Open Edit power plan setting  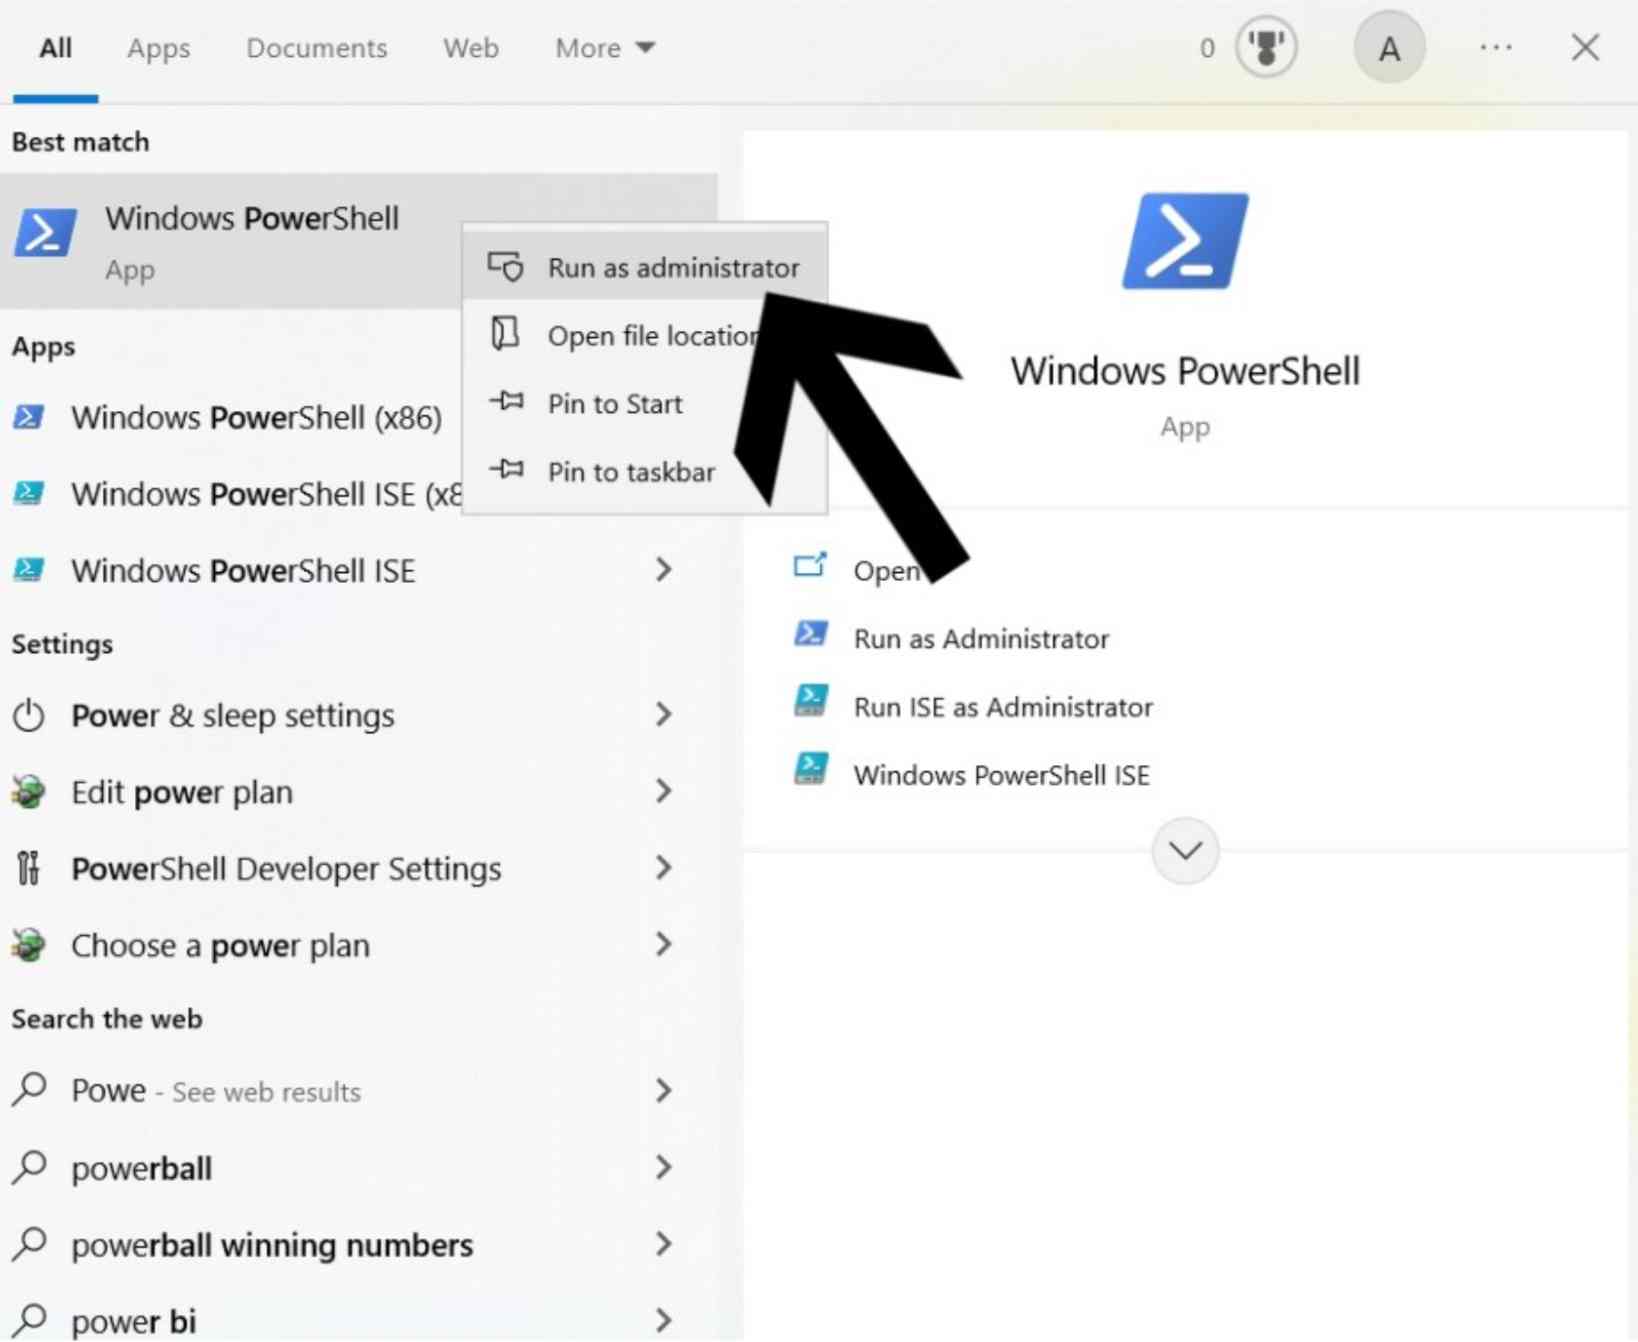[x=182, y=792]
